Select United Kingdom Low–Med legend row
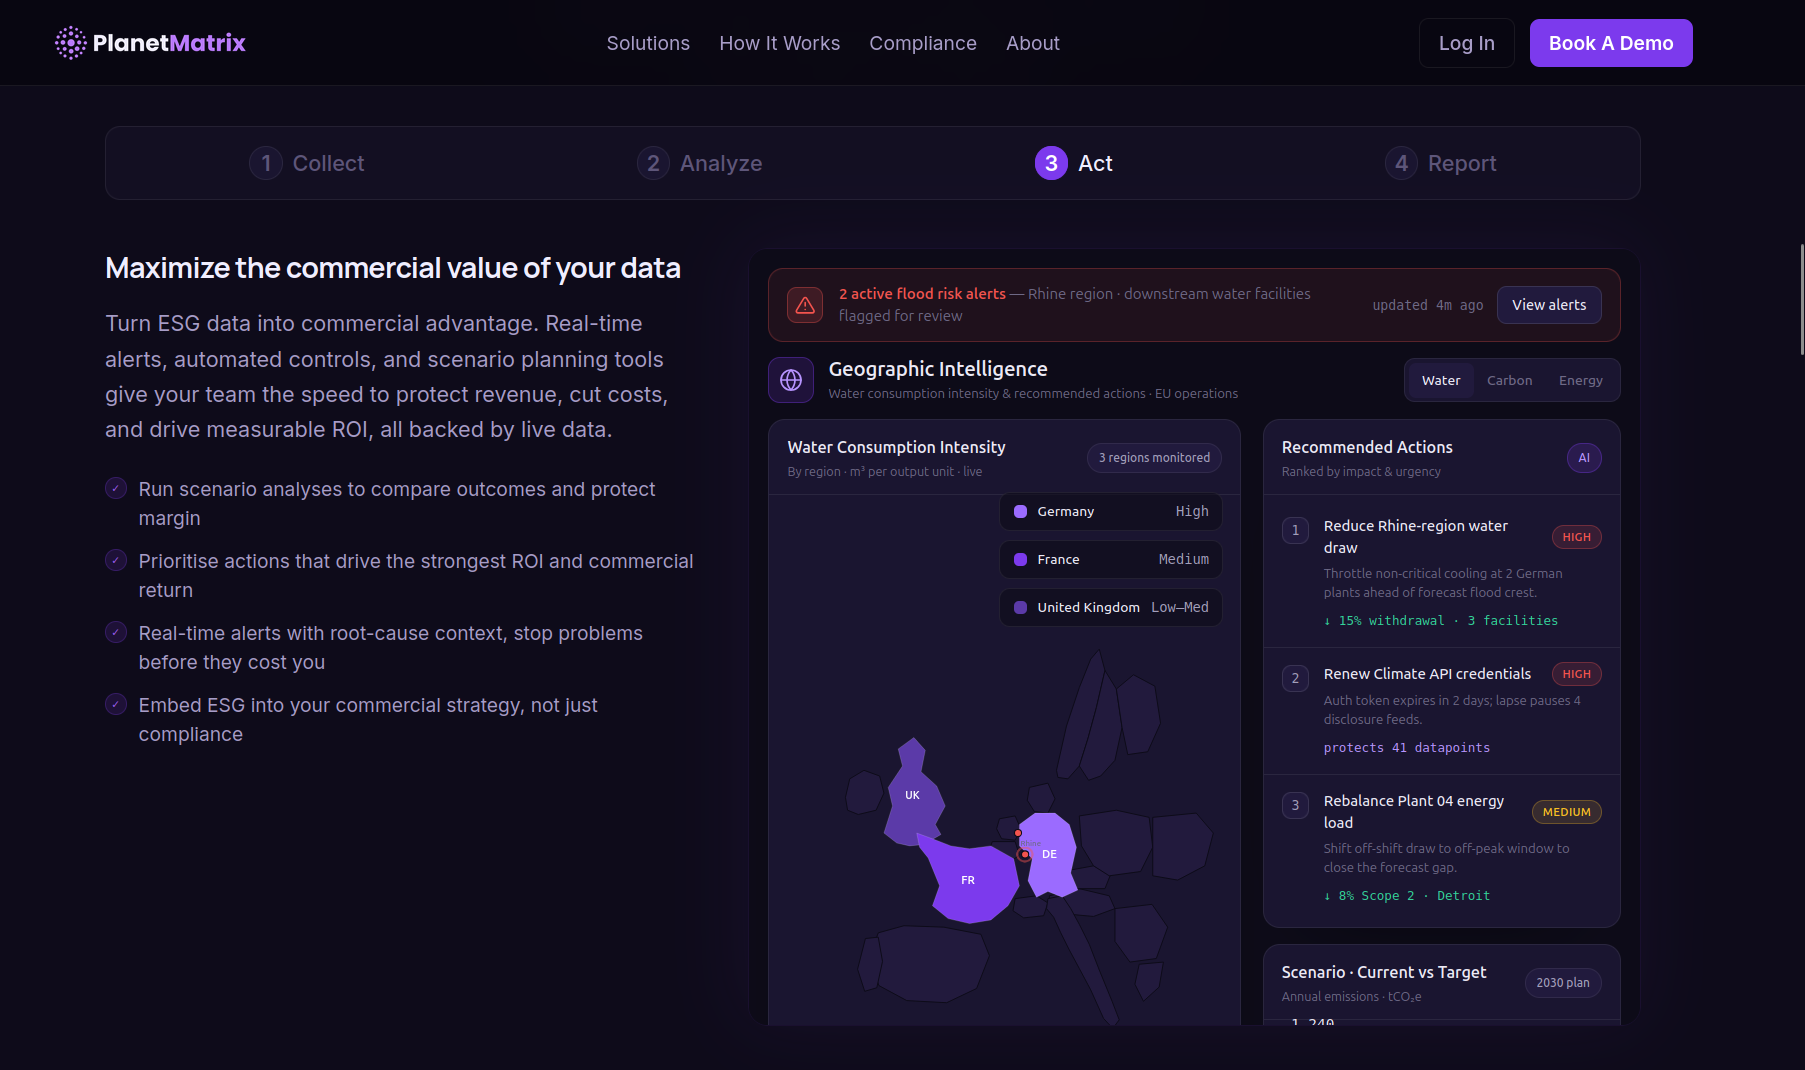The height and width of the screenshot is (1070, 1805). tap(1111, 607)
